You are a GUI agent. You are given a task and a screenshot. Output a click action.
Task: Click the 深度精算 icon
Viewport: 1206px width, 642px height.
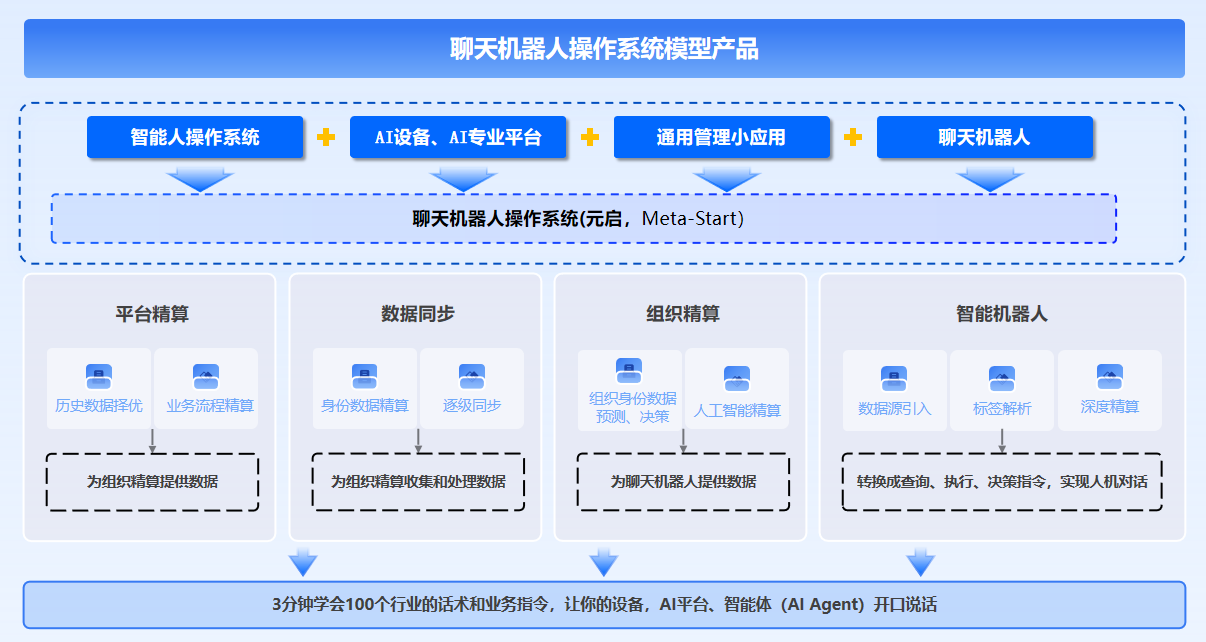(1109, 377)
